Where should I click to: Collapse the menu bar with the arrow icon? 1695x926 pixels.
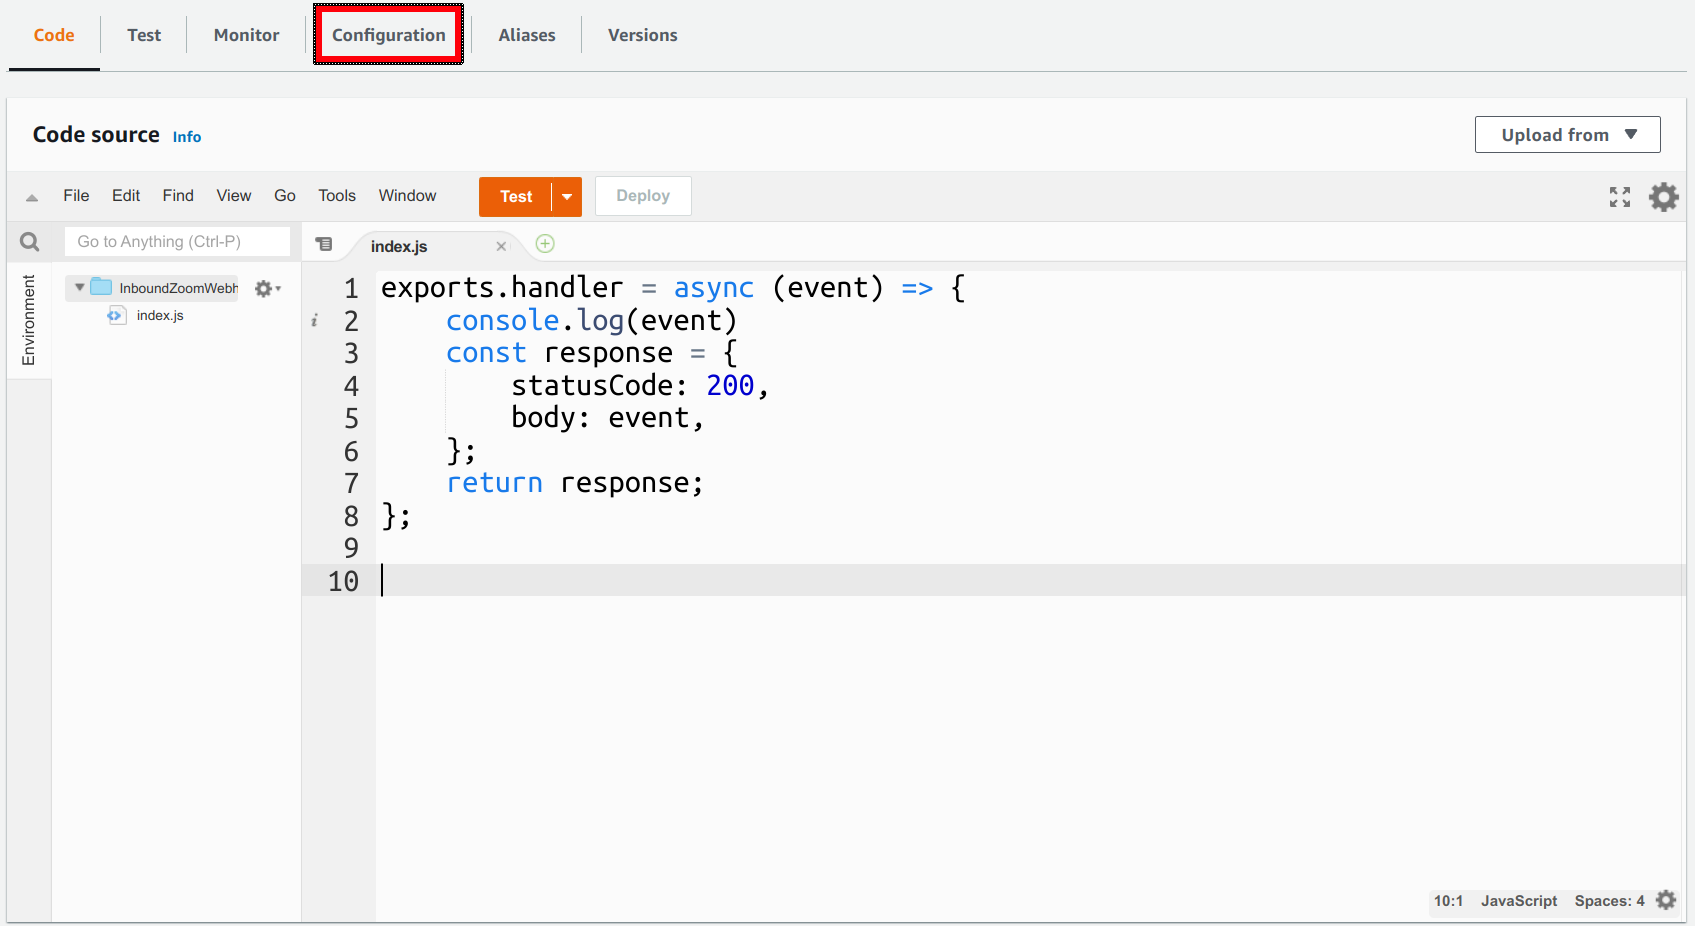[x=31, y=196]
